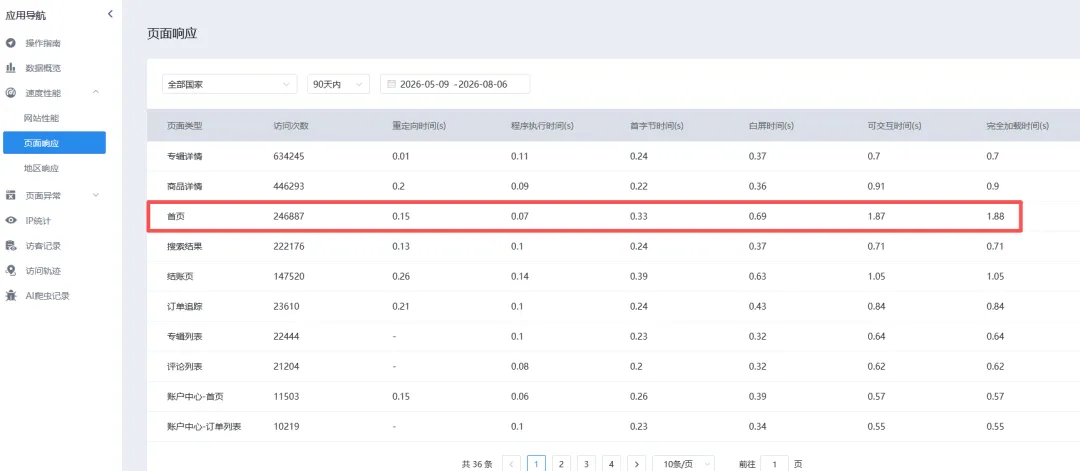Click the bar chart icon beside 数据概览
Screen dimensions: 1080x471
[x=10, y=68]
